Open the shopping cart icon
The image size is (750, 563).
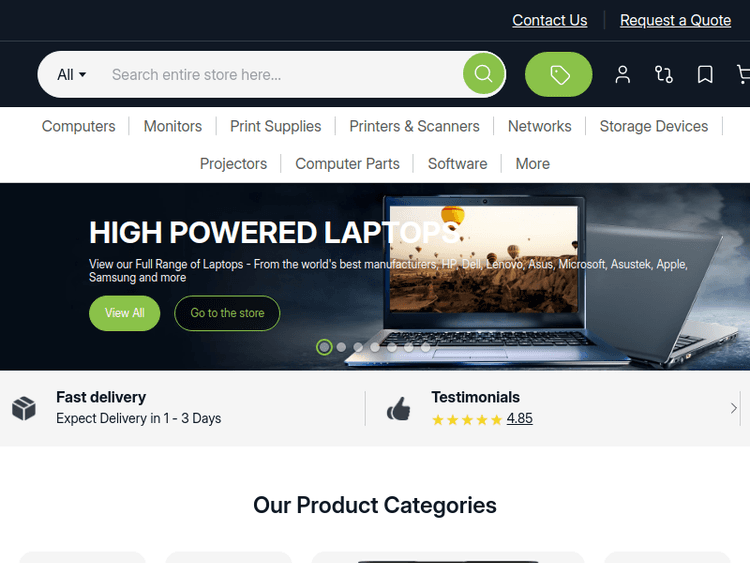[x=744, y=75]
